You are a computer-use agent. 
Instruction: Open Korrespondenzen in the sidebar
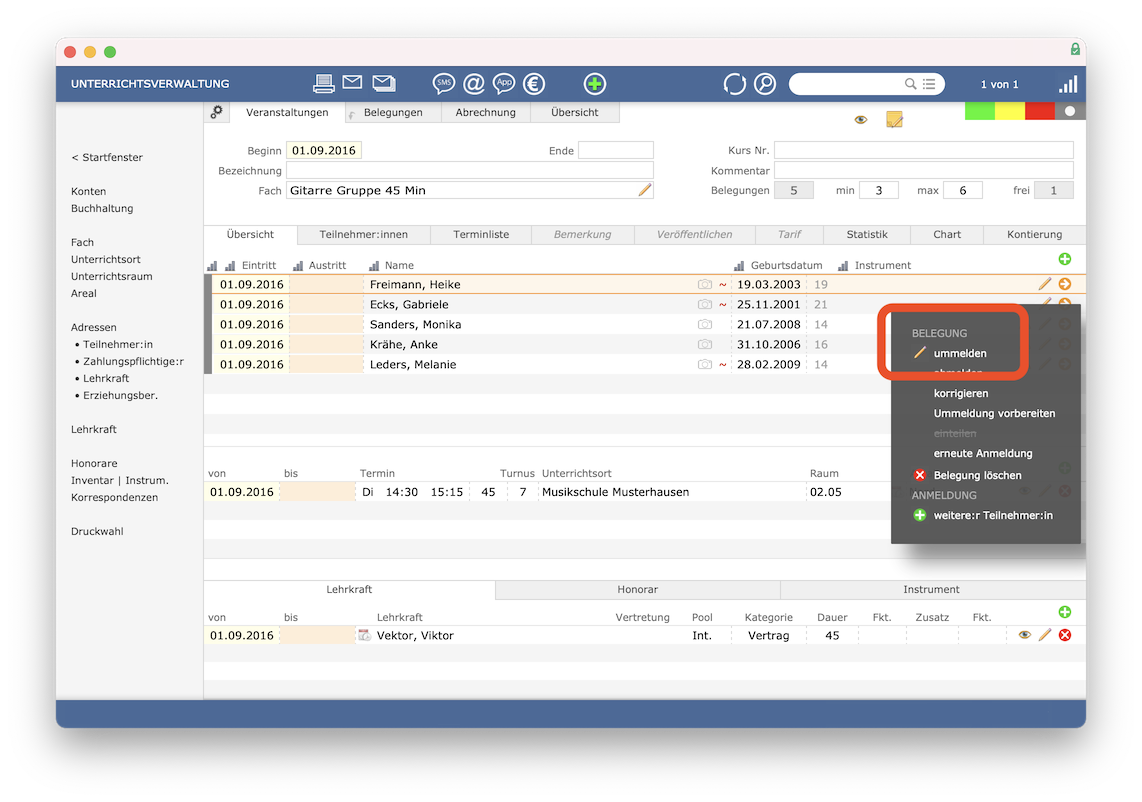point(114,498)
